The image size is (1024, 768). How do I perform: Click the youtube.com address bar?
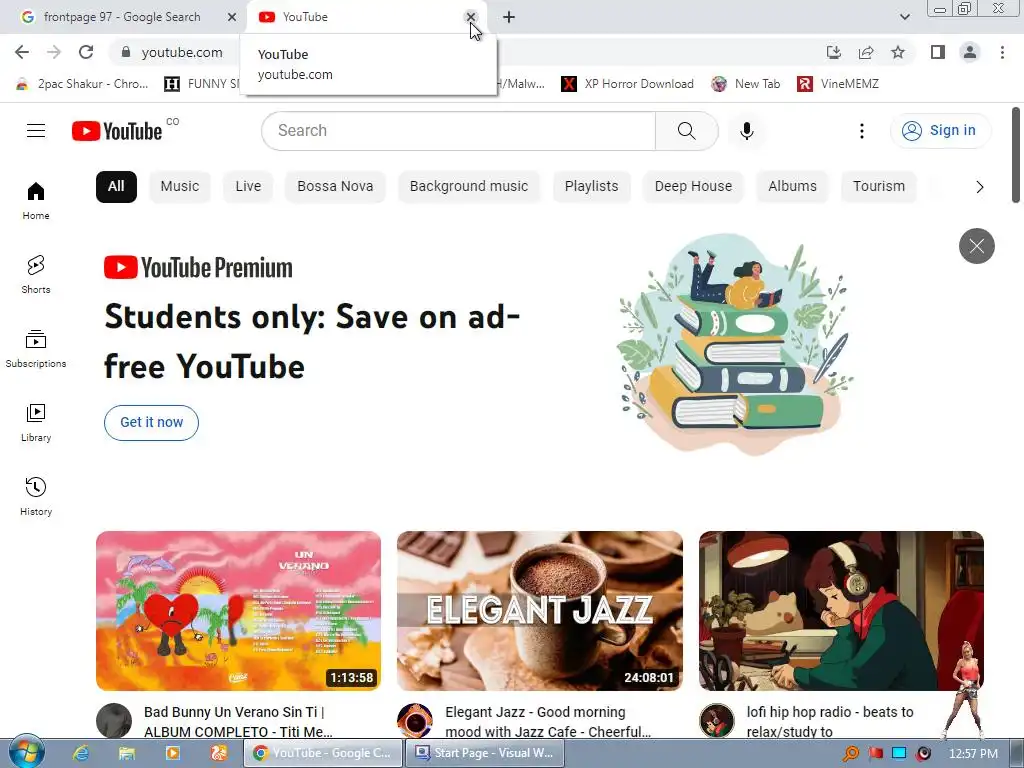pos(182,52)
